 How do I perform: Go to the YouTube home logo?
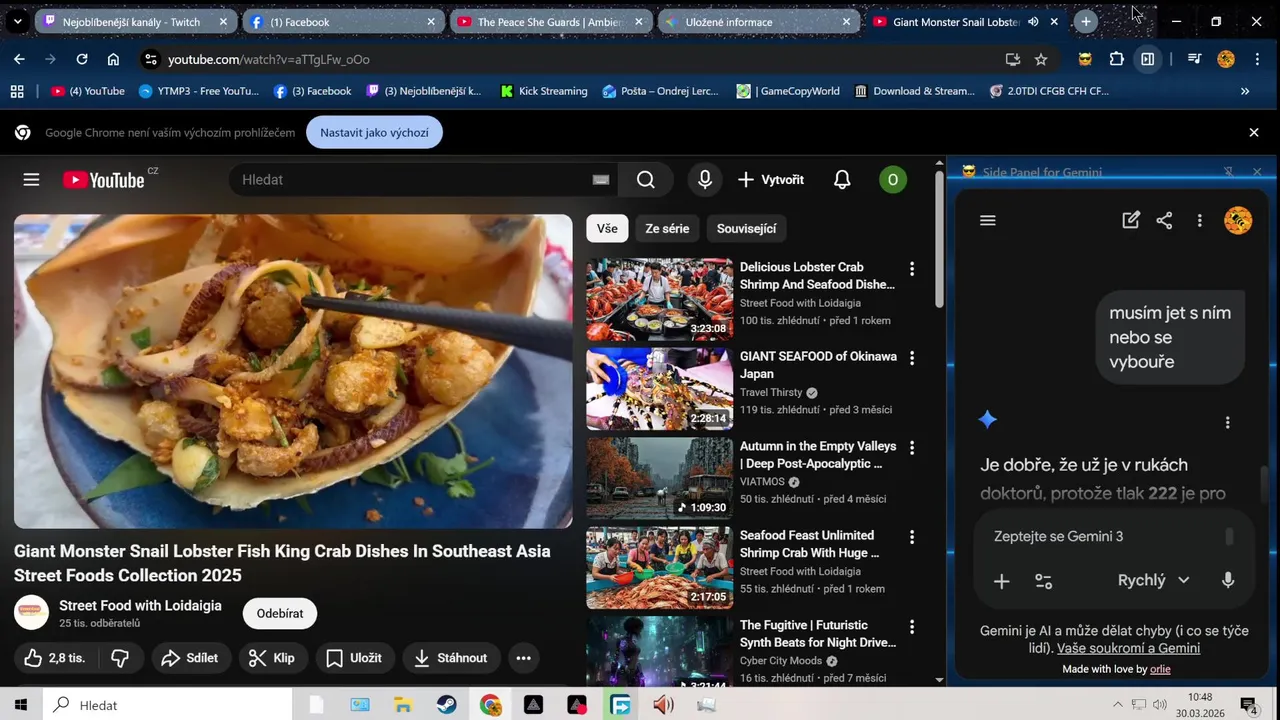104,180
